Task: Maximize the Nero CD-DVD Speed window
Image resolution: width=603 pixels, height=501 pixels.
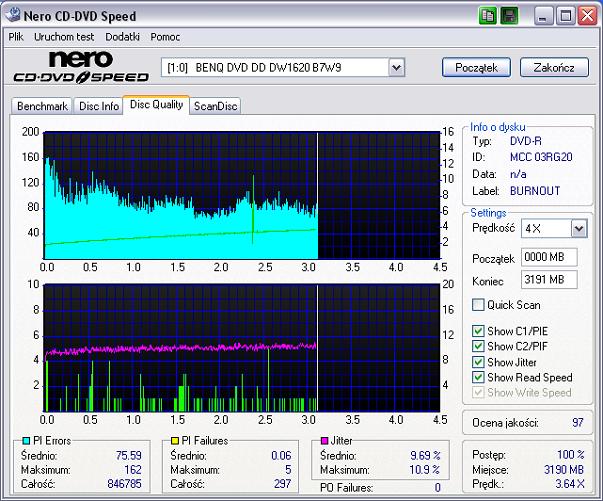Action: (x=565, y=16)
